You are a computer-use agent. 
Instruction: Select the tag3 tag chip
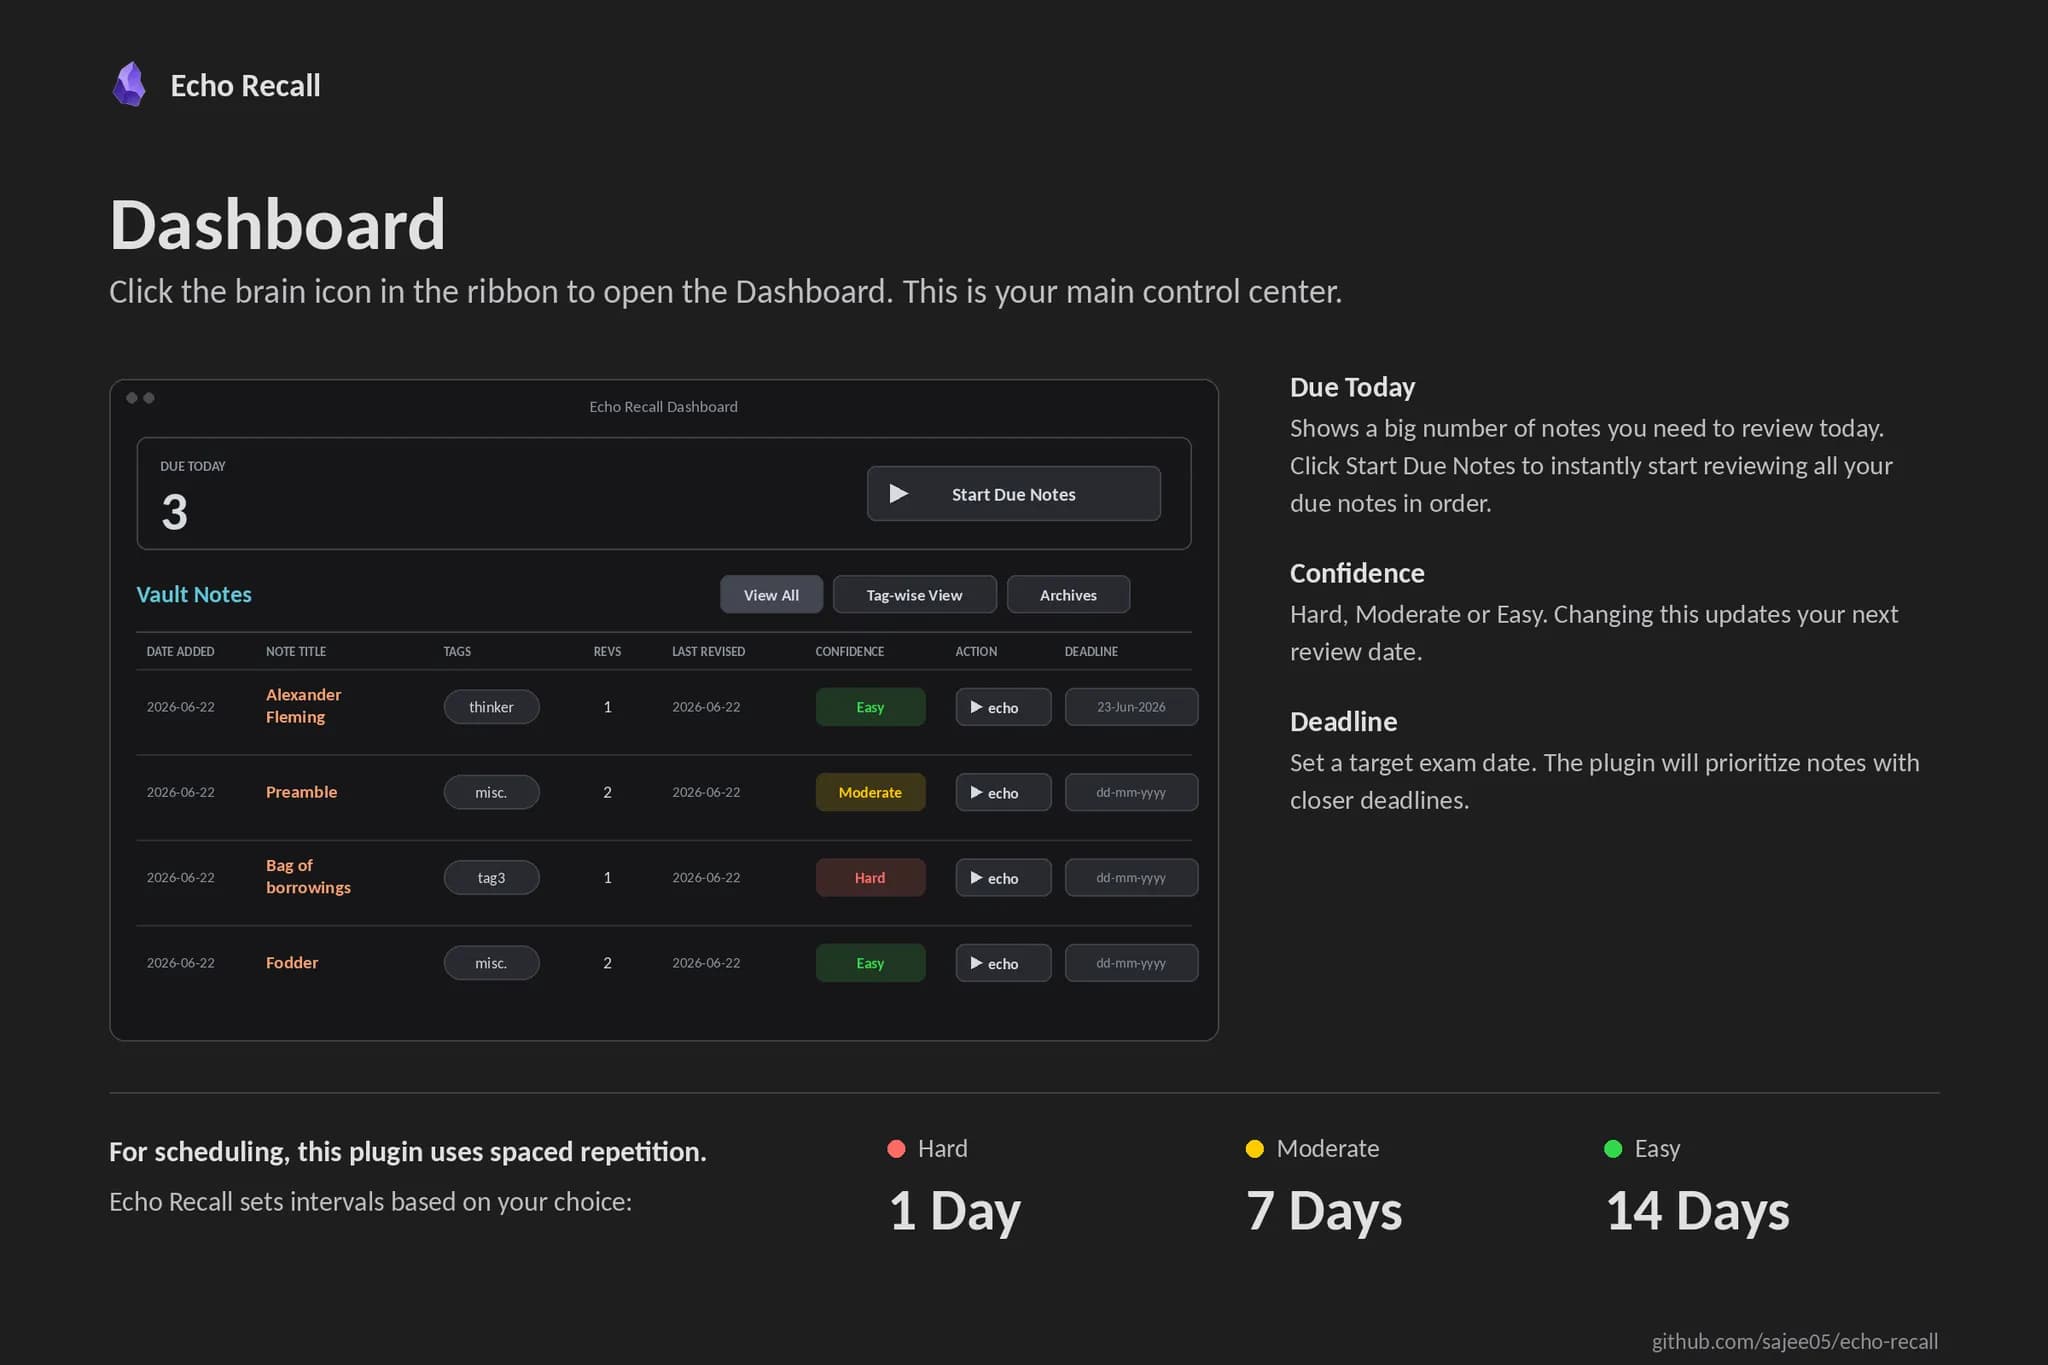tap(491, 878)
